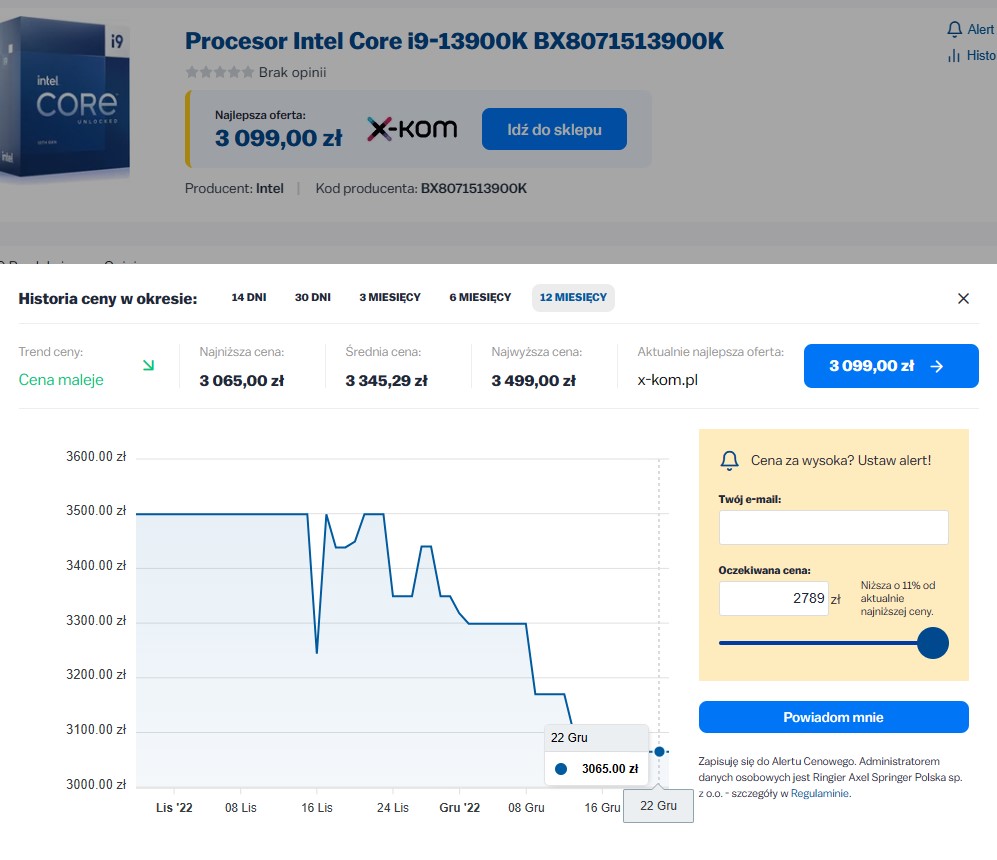Open the price history bar chart icon
Screen dimensions: 997x860
(x=954, y=56)
